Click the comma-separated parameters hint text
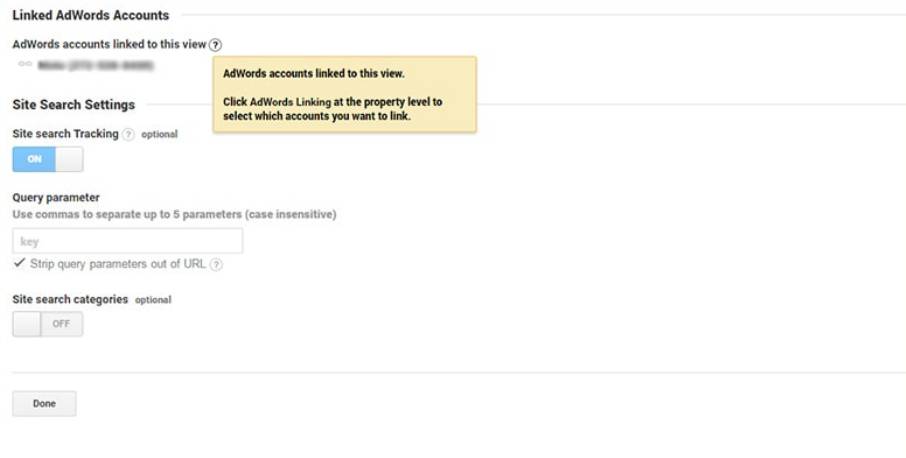 click(174, 214)
